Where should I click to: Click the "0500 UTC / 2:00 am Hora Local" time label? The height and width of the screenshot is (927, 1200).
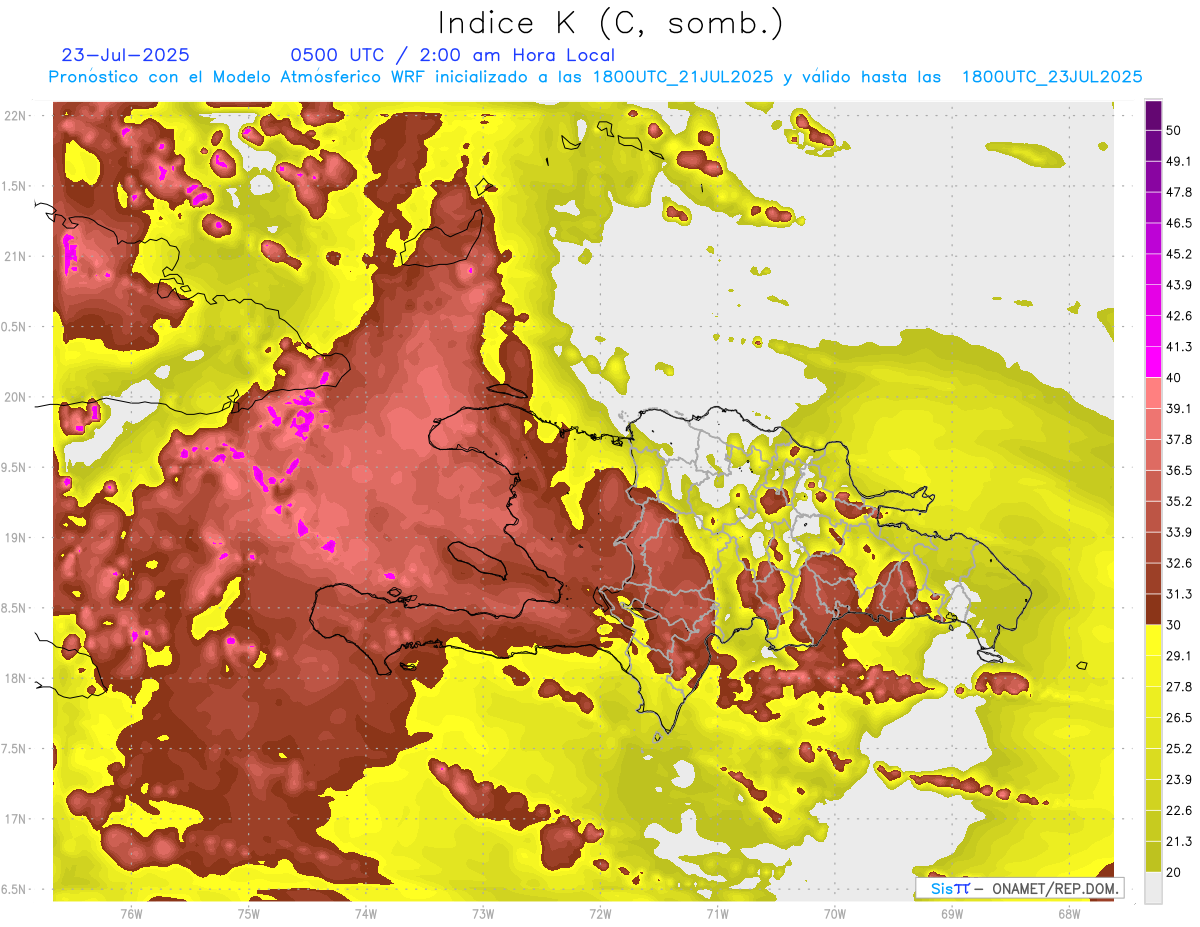(x=452, y=55)
